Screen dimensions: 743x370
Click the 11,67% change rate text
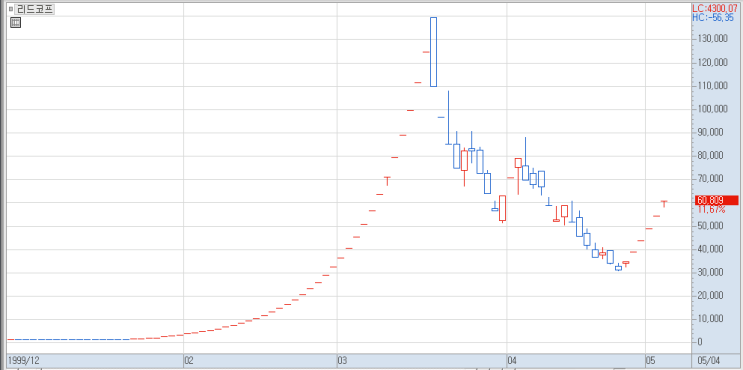711,209
